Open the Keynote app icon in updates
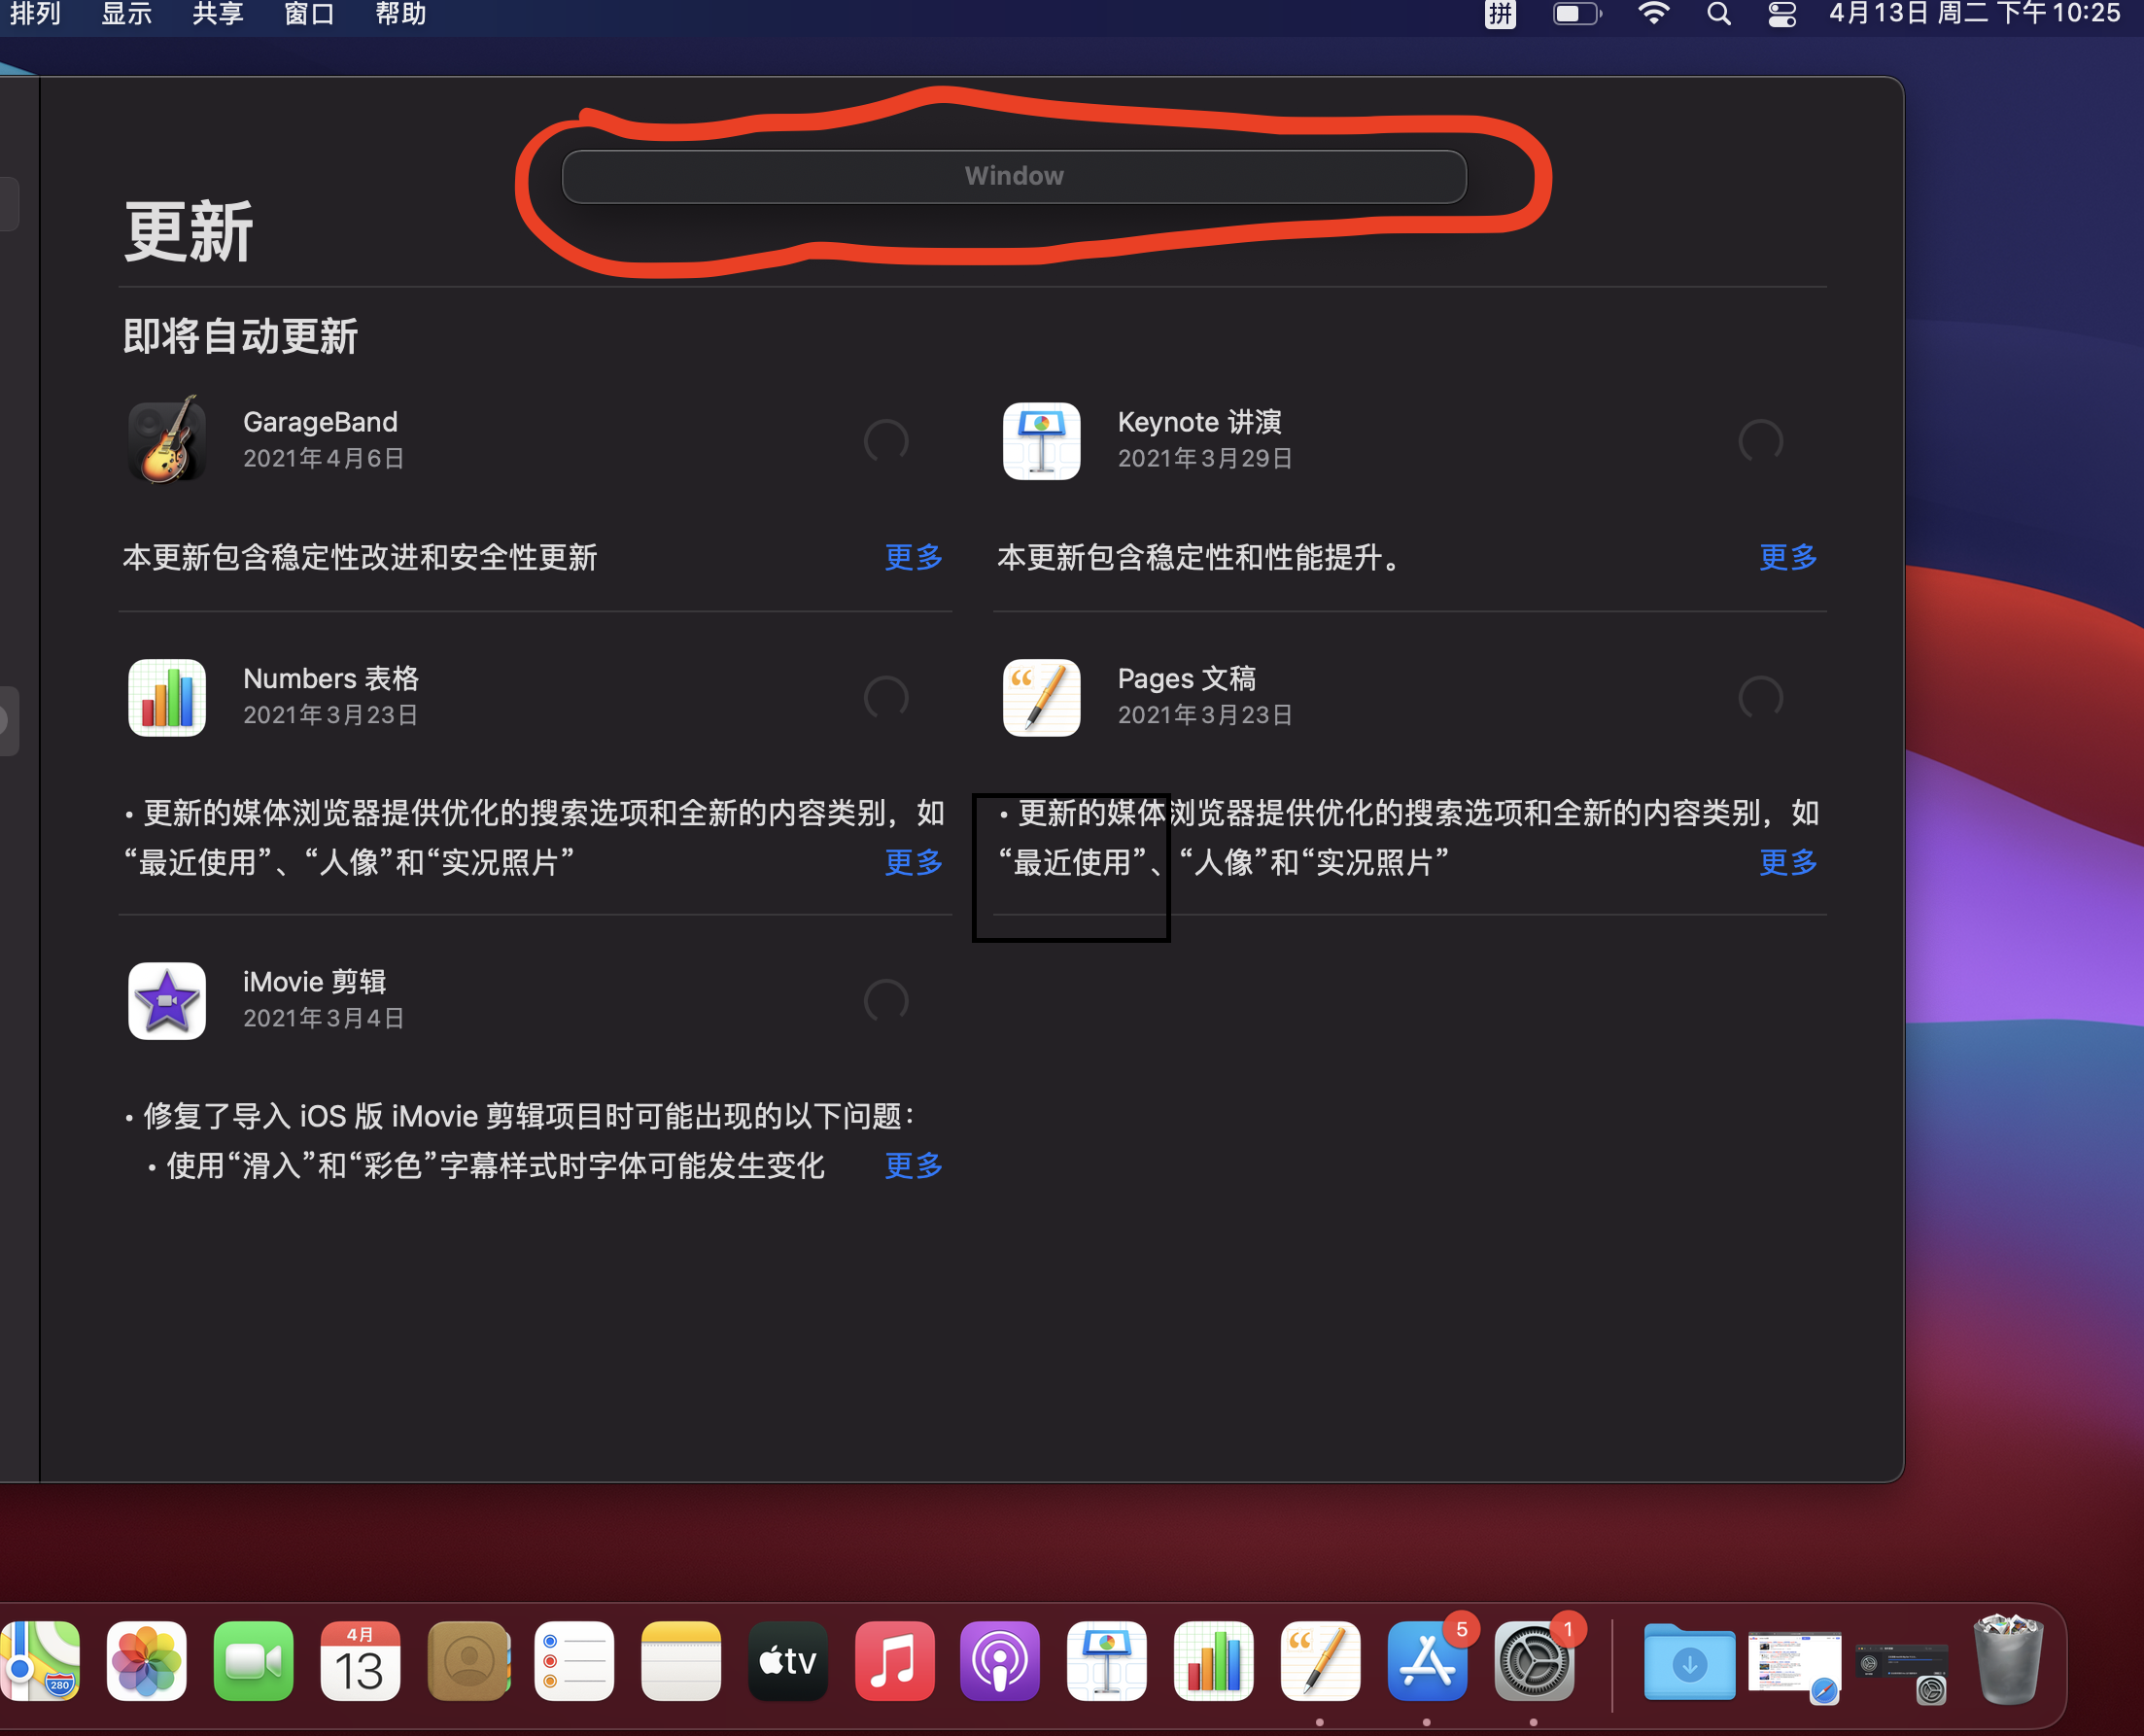This screenshot has width=2144, height=1736. [1041, 441]
